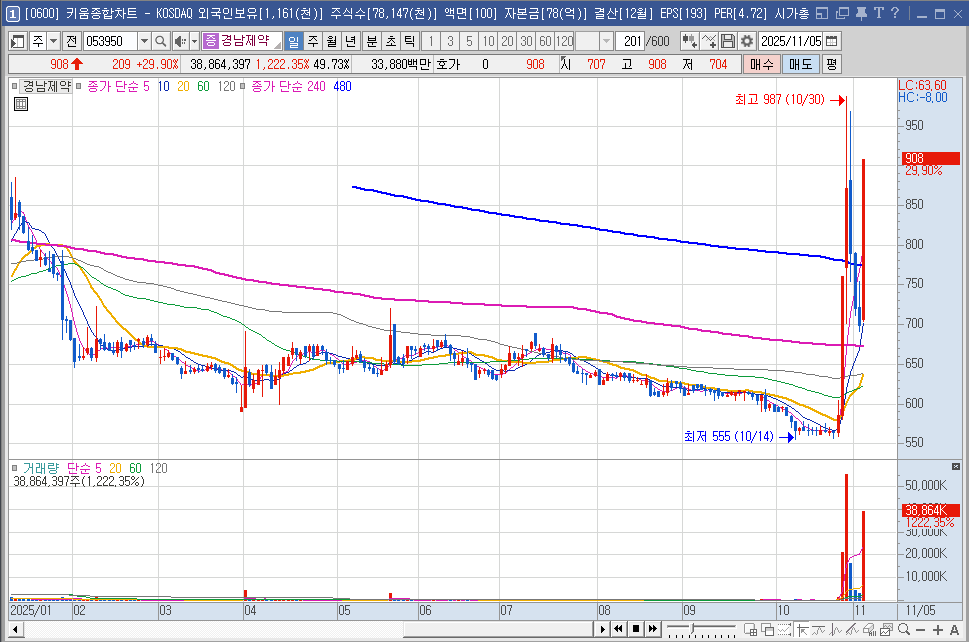This screenshot has height=642, width=969.
Task: Switch to the 월 monthly period
Action: coord(332,41)
